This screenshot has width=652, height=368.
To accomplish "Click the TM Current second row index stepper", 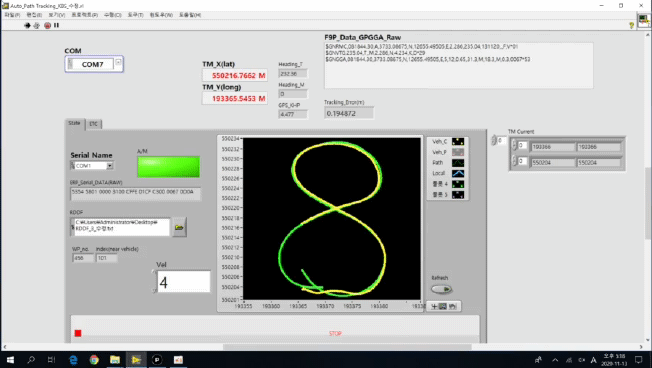I will tap(514, 161).
